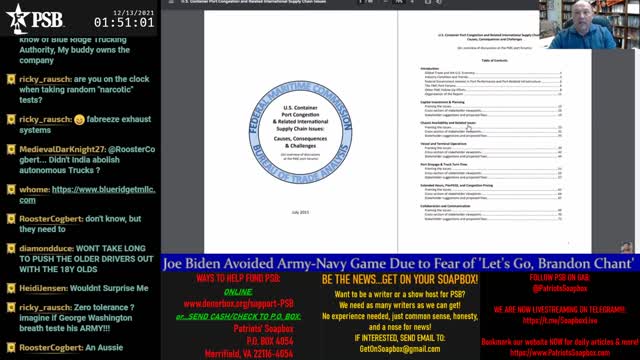This screenshot has width=640, height=360.
Task: Click the username MedievalDarkKnight27 in chat
Action: [62, 149]
